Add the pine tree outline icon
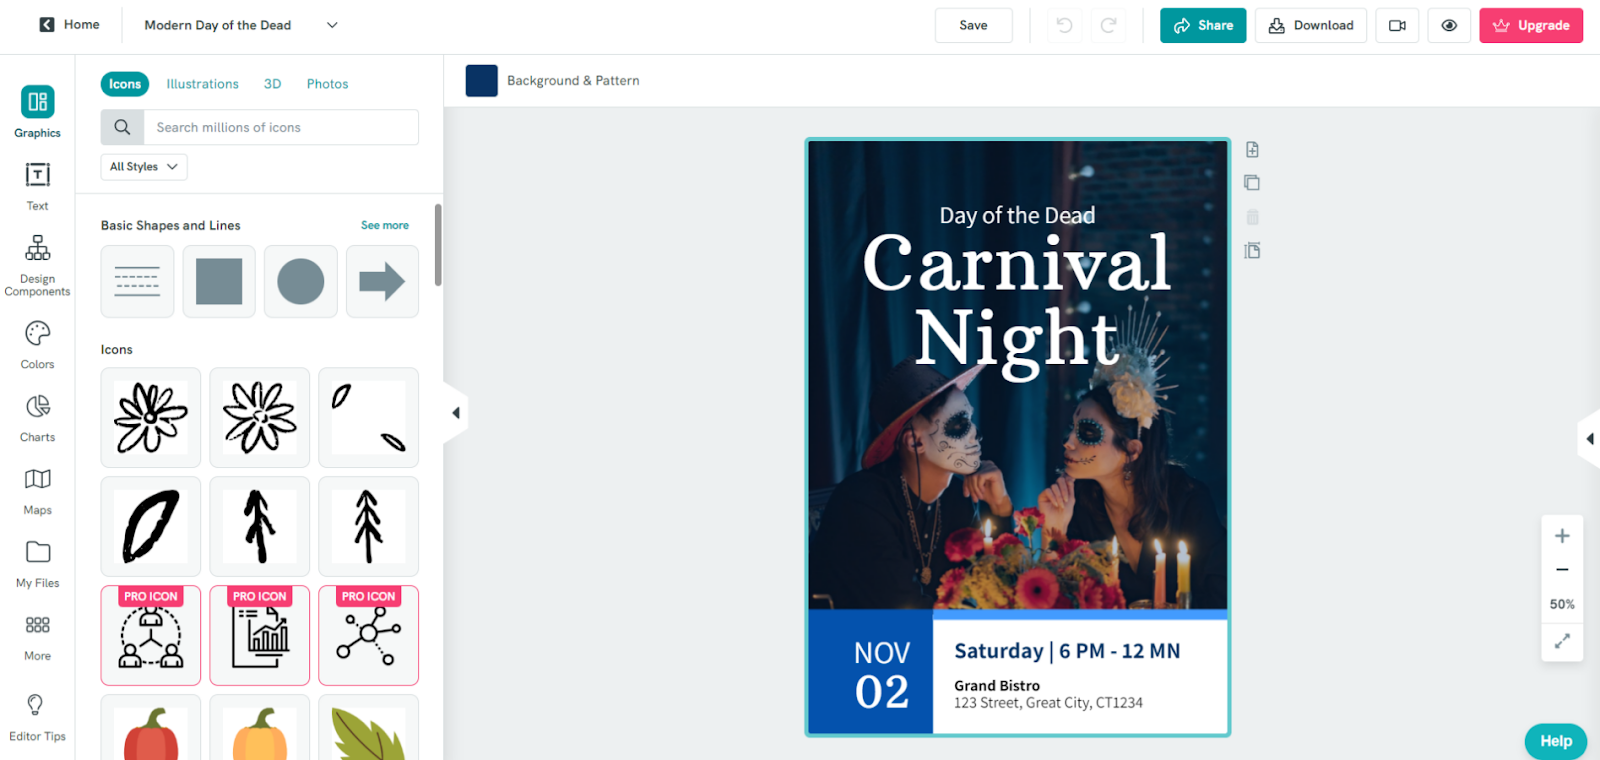 [x=369, y=526]
